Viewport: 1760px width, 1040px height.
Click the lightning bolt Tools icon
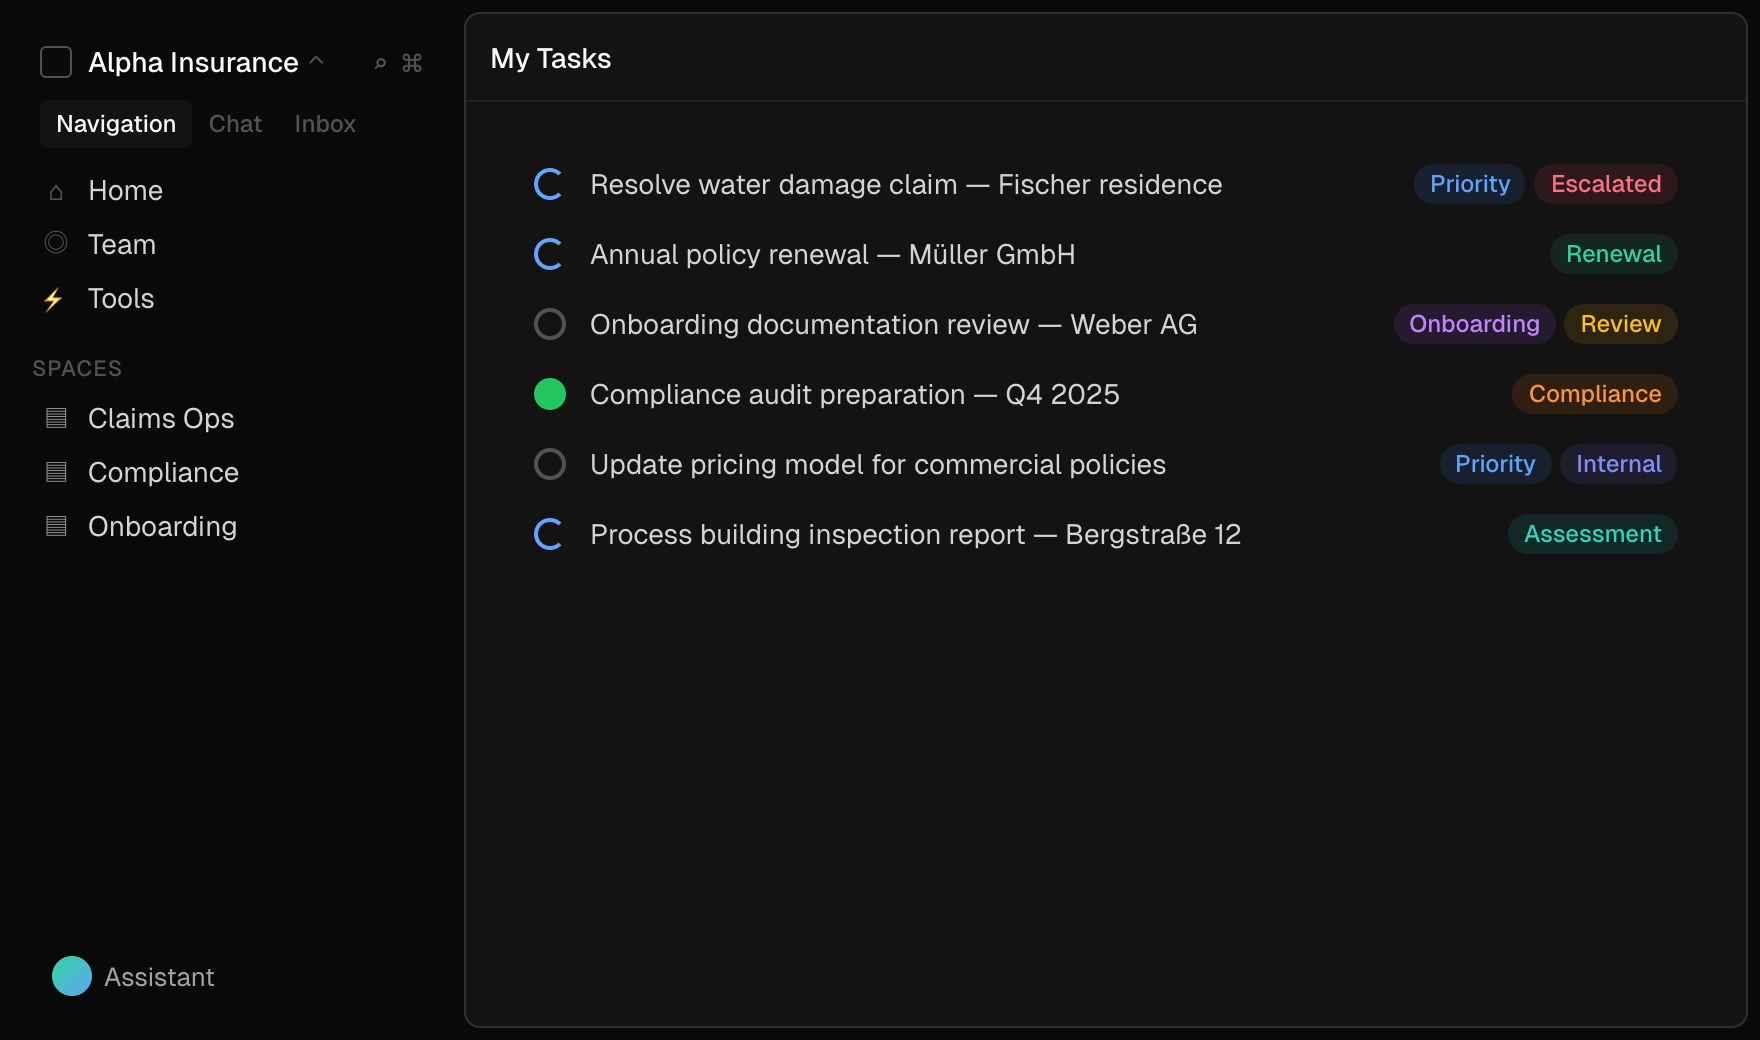tap(54, 298)
